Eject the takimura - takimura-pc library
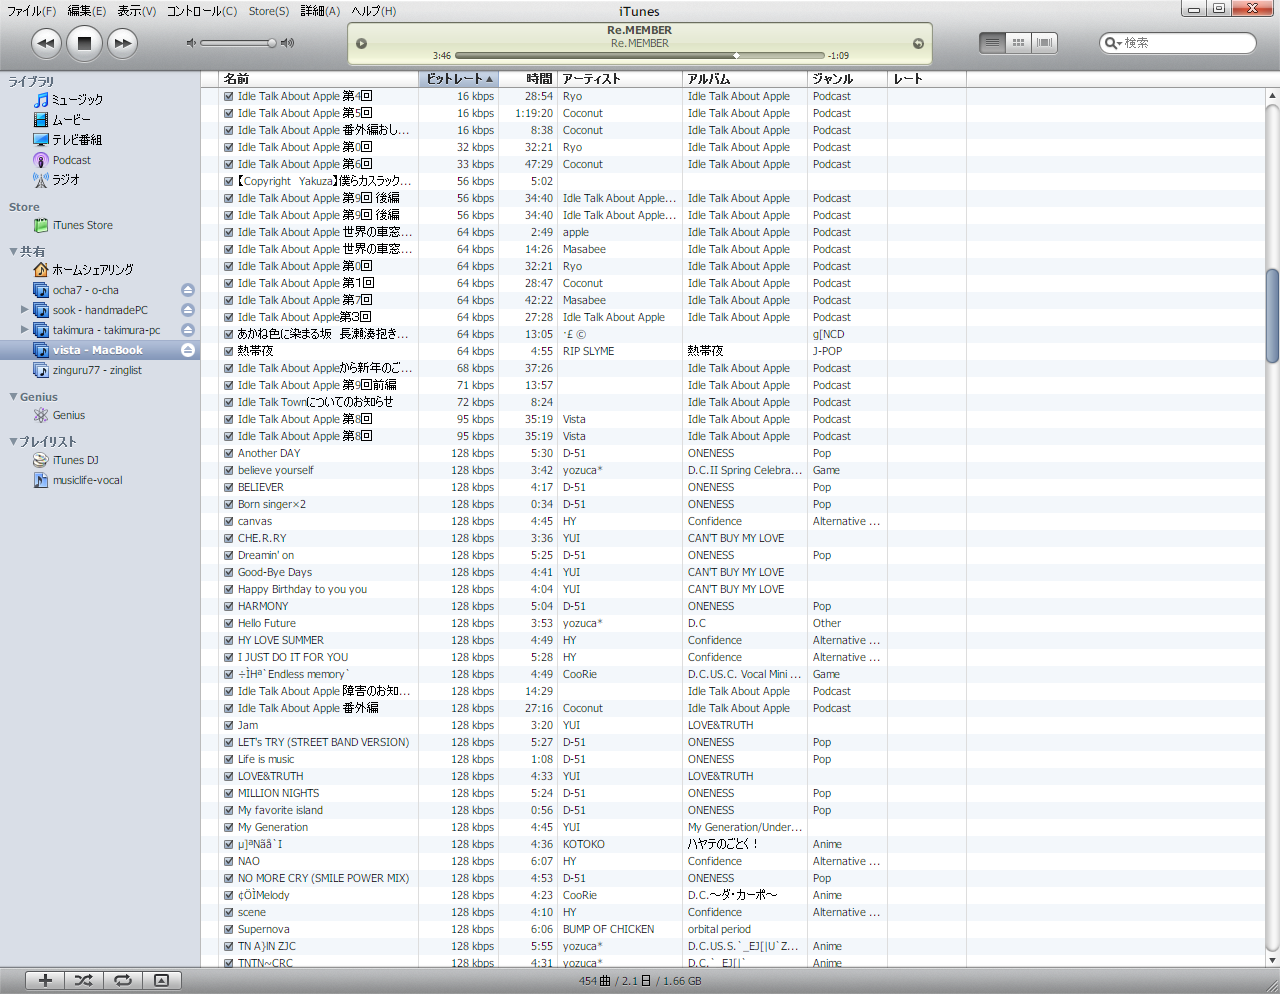This screenshot has height=994, width=1280. click(x=188, y=330)
